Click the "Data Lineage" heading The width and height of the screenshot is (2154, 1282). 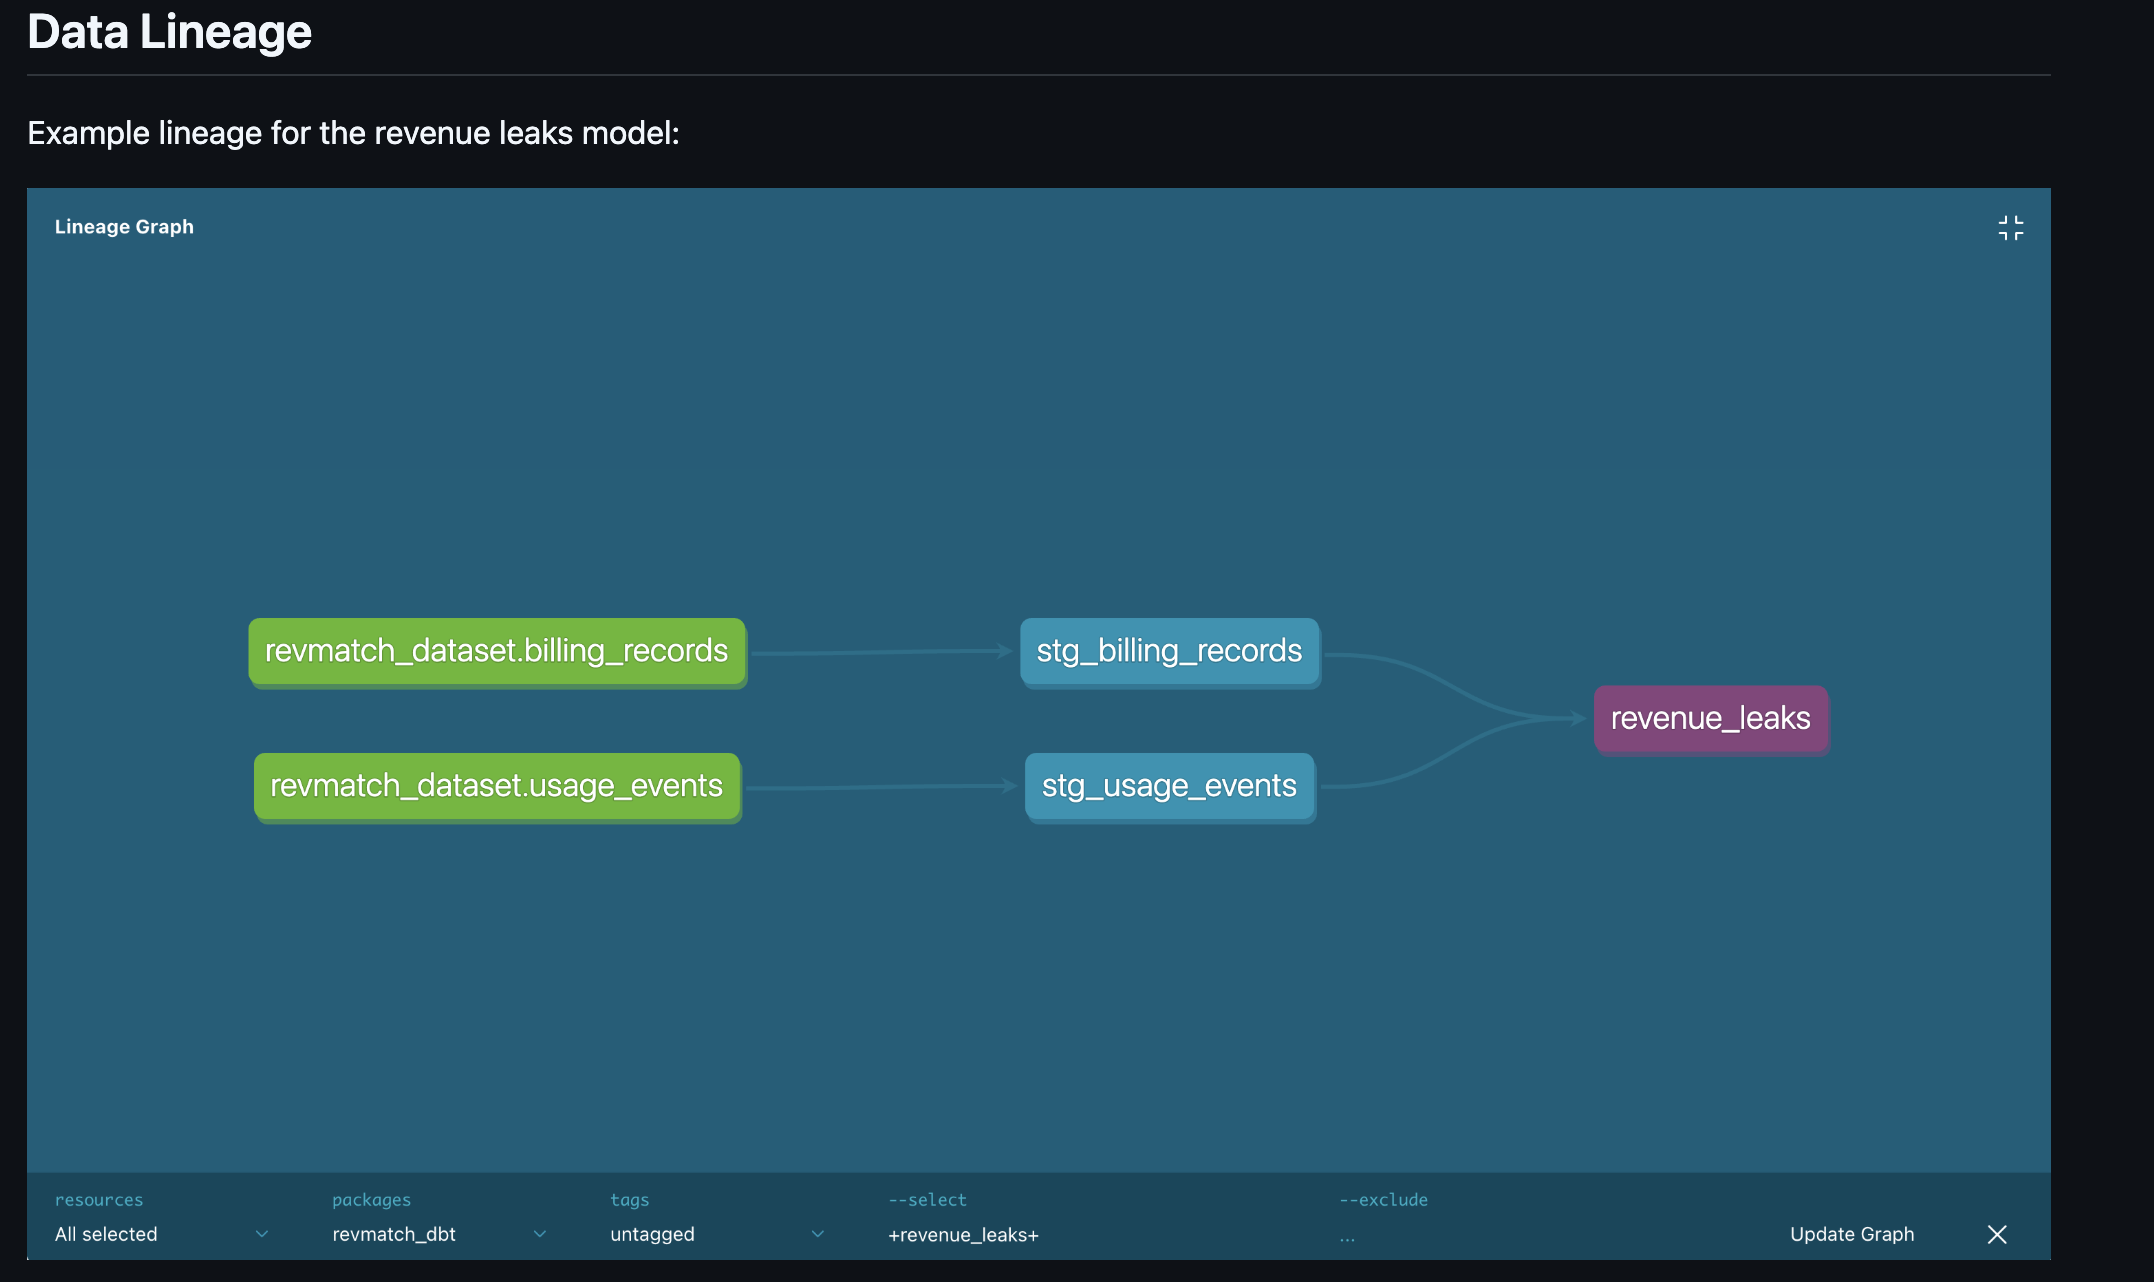(169, 31)
